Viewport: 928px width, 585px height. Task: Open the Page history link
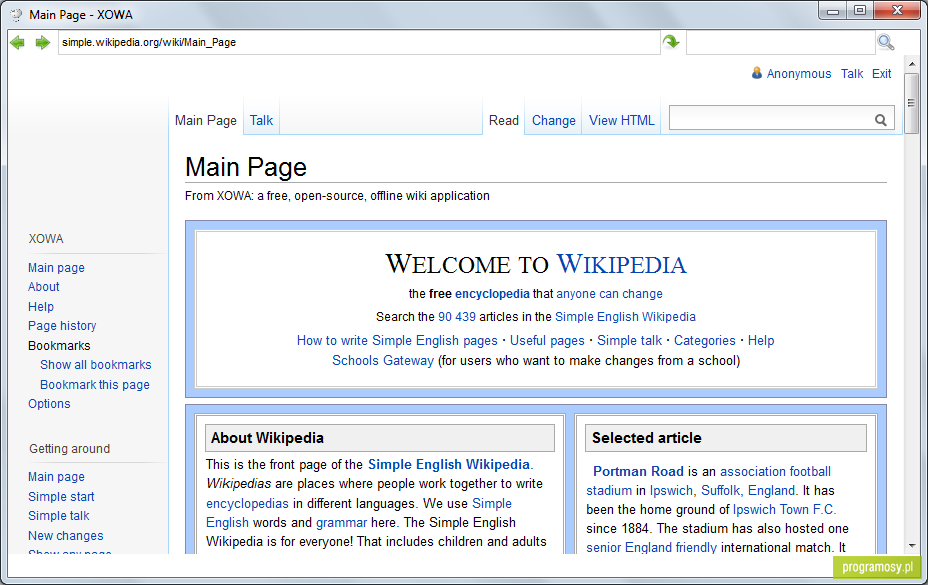click(62, 326)
